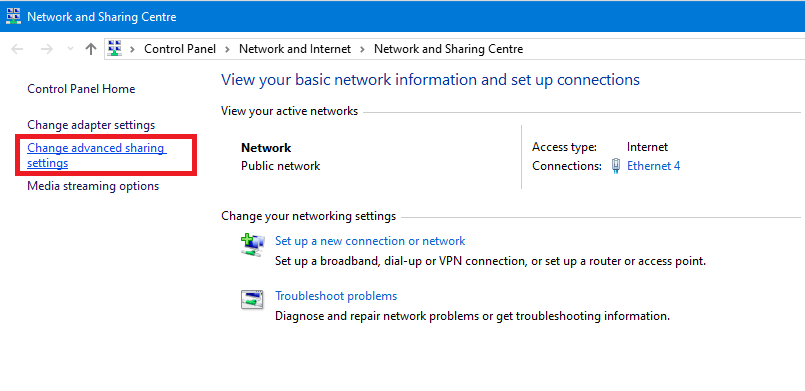Click 'View your active networks' section label

(x=290, y=111)
